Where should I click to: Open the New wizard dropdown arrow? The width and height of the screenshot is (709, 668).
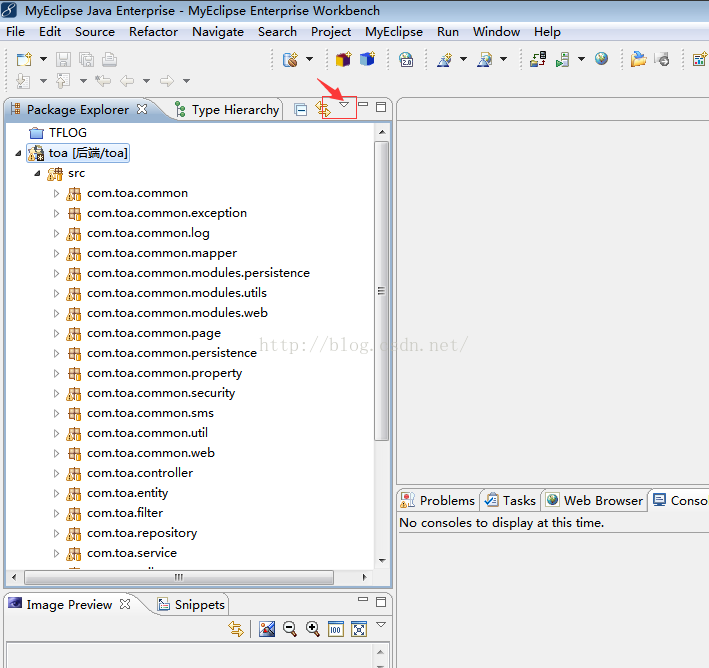pyautogui.click(x=43, y=59)
